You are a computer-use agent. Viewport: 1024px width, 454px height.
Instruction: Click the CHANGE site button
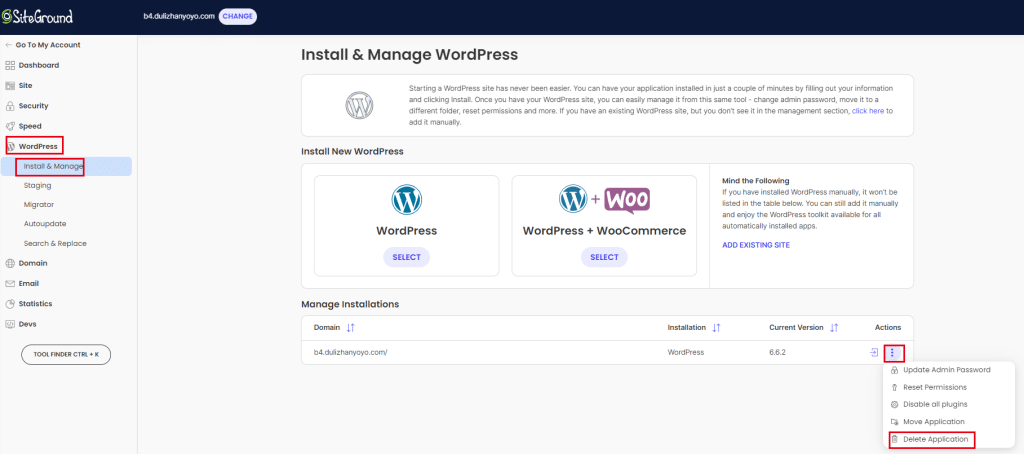(x=238, y=16)
